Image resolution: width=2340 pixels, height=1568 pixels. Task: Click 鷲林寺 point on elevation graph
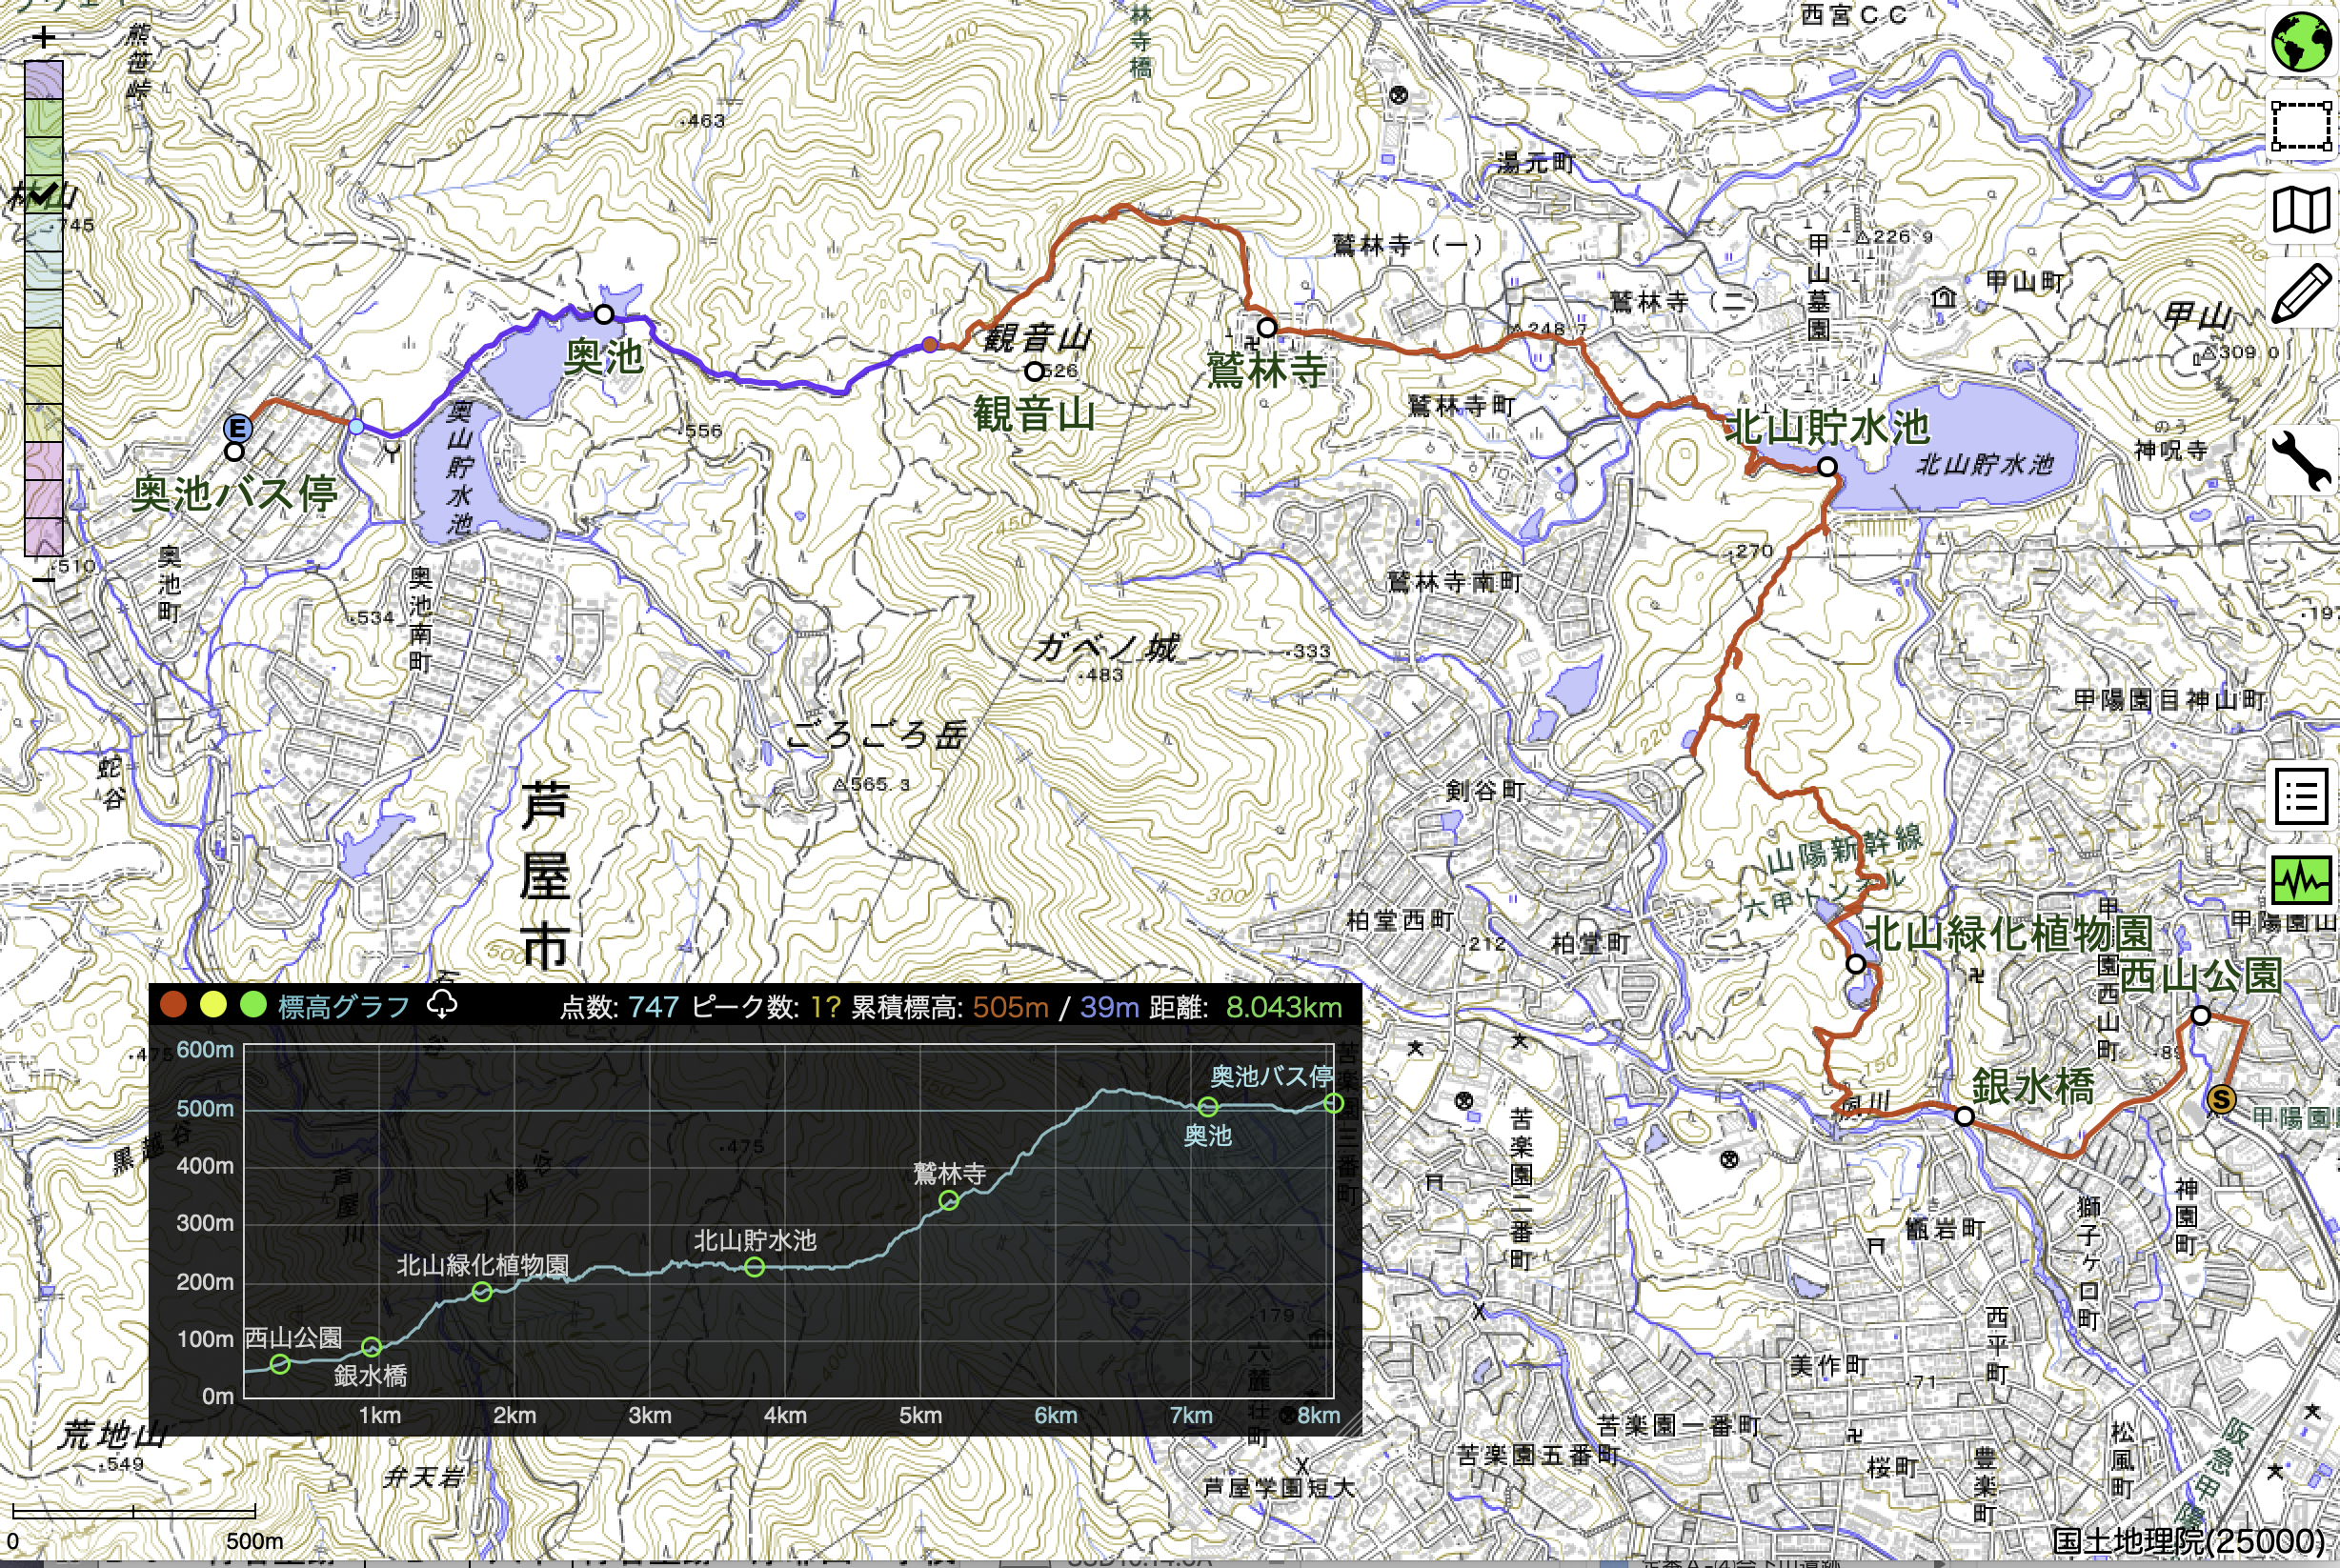[x=949, y=1201]
